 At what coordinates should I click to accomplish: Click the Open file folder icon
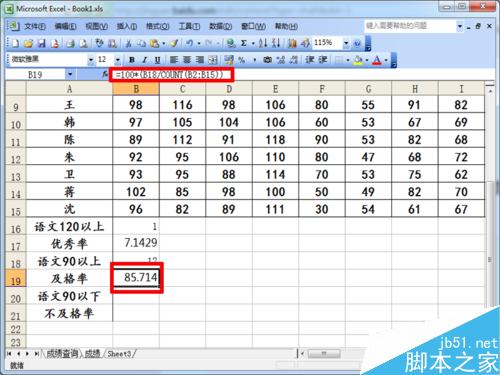pyautogui.click(x=28, y=43)
